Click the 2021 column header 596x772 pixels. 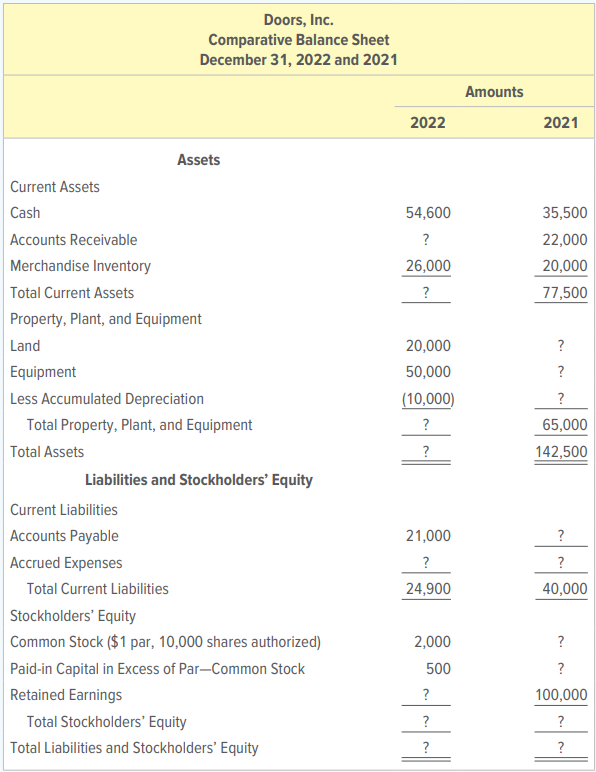[561, 123]
